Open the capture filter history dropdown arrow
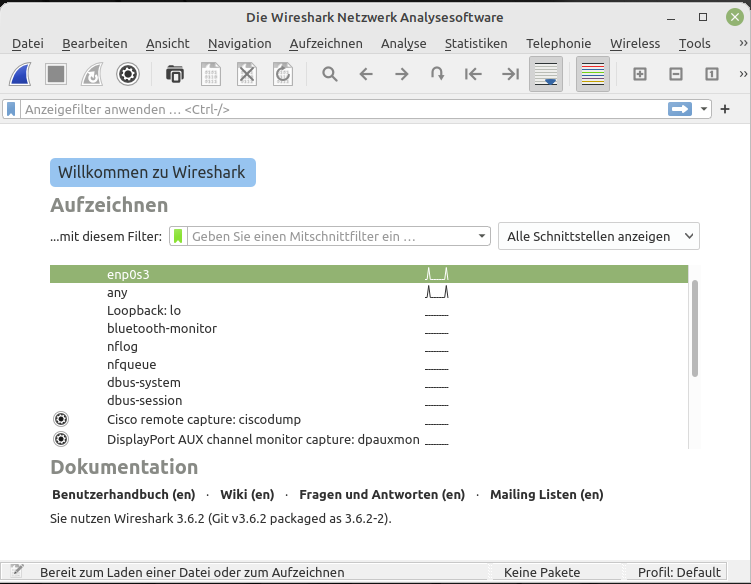The height and width of the screenshot is (584, 751). [x=482, y=236]
